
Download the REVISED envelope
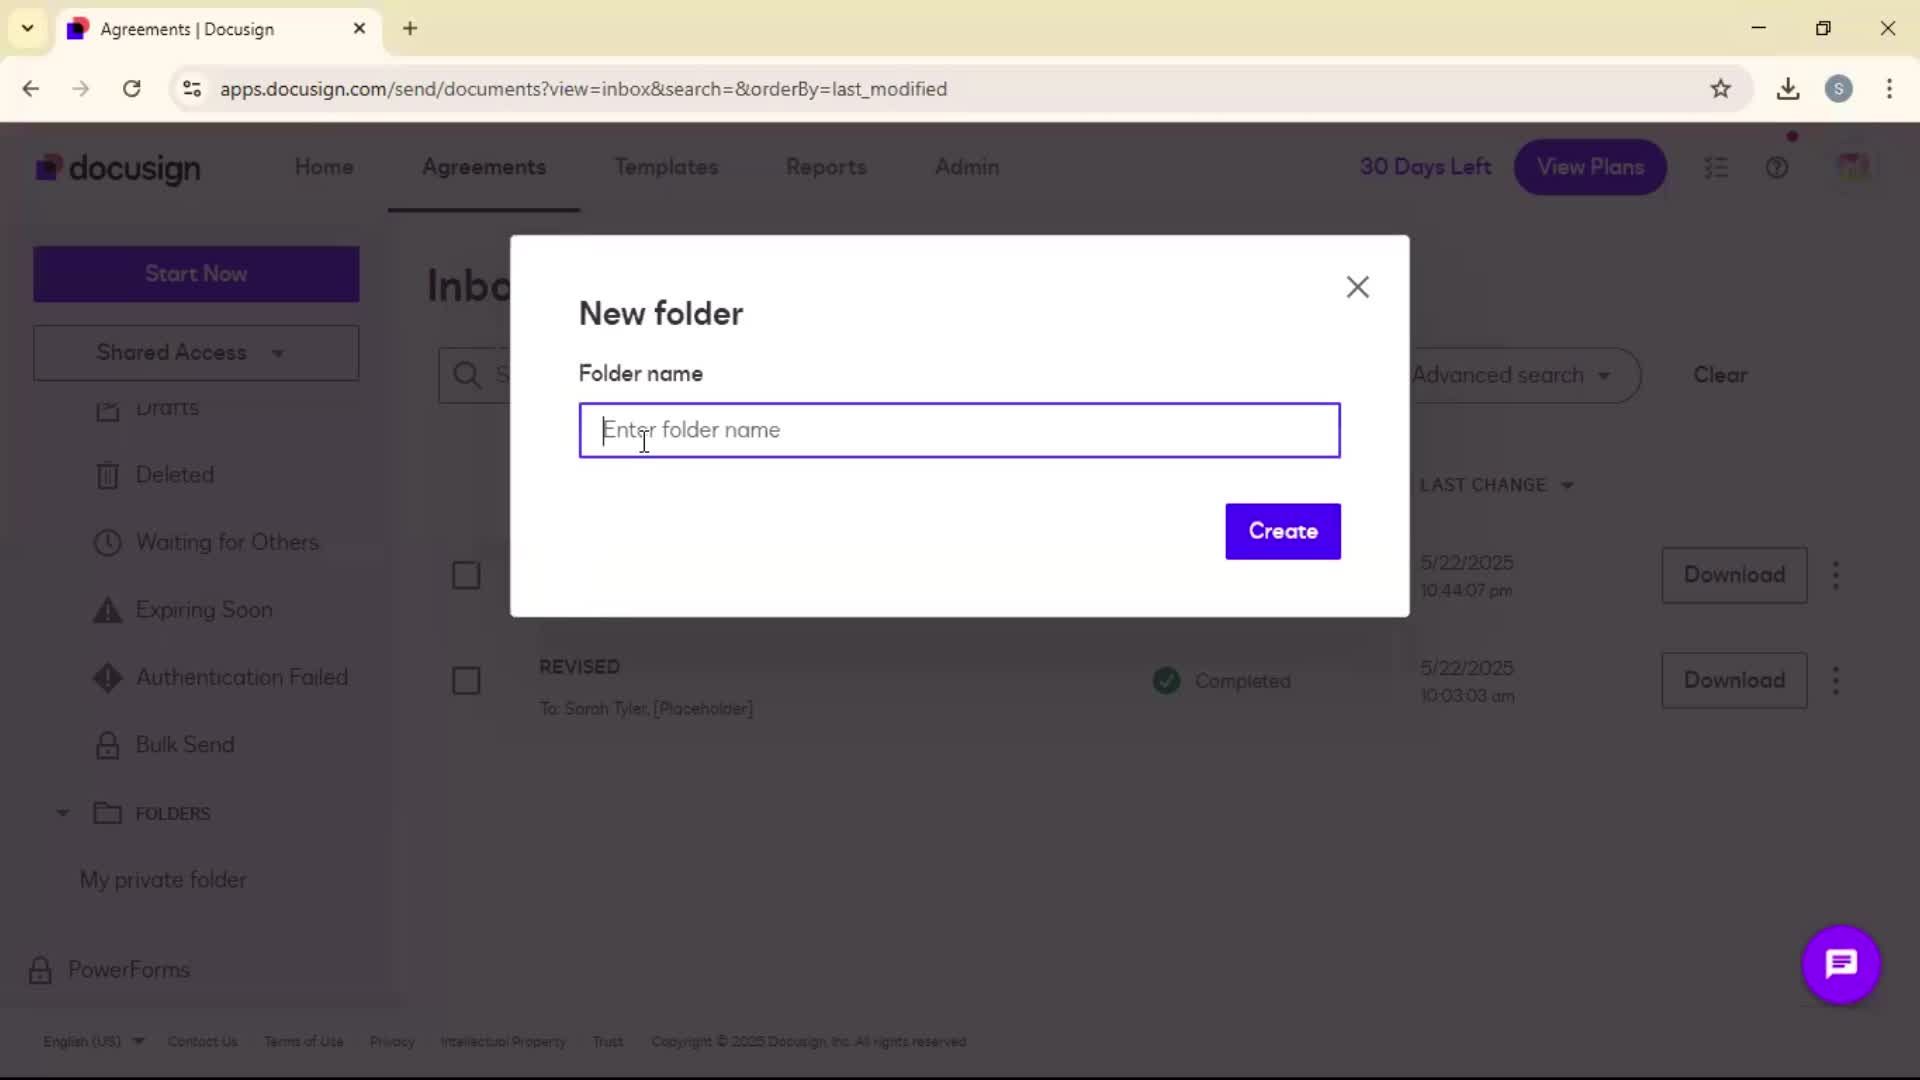[1734, 681]
